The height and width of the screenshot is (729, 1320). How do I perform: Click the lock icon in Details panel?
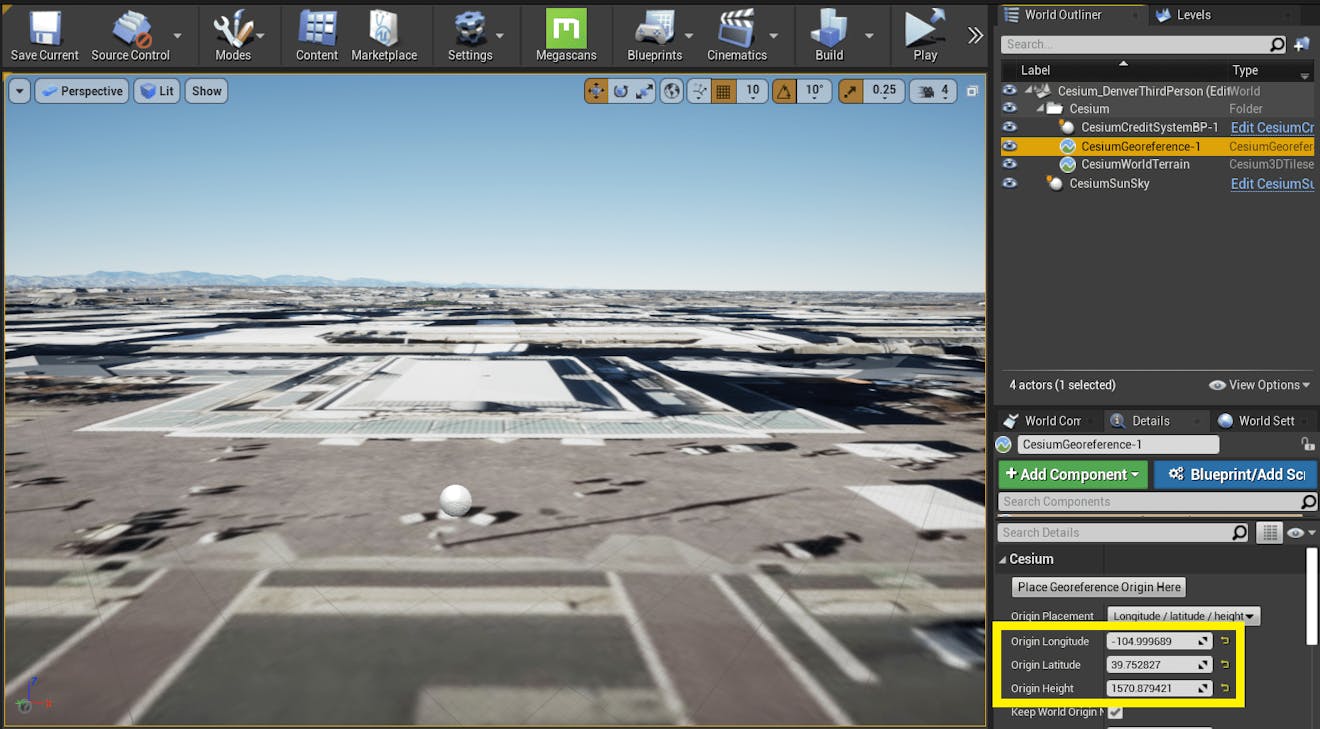pos(1307,444)
